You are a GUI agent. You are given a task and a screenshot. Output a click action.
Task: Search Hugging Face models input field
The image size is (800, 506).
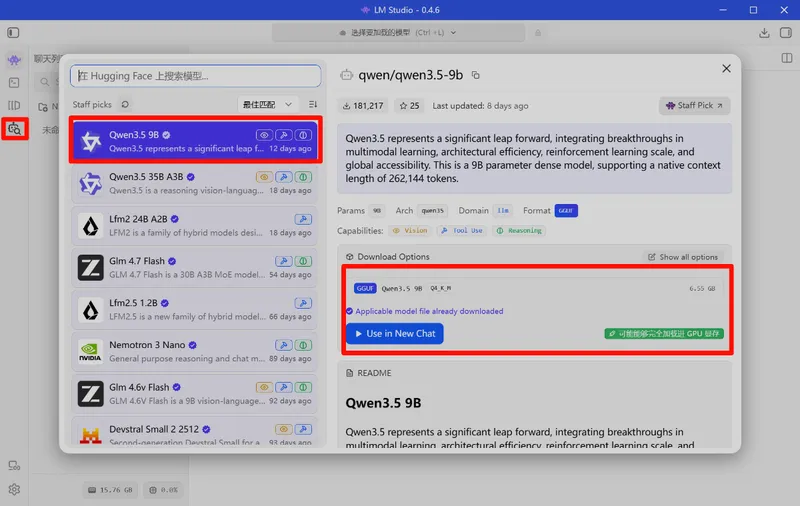click(x=195, y=76)
